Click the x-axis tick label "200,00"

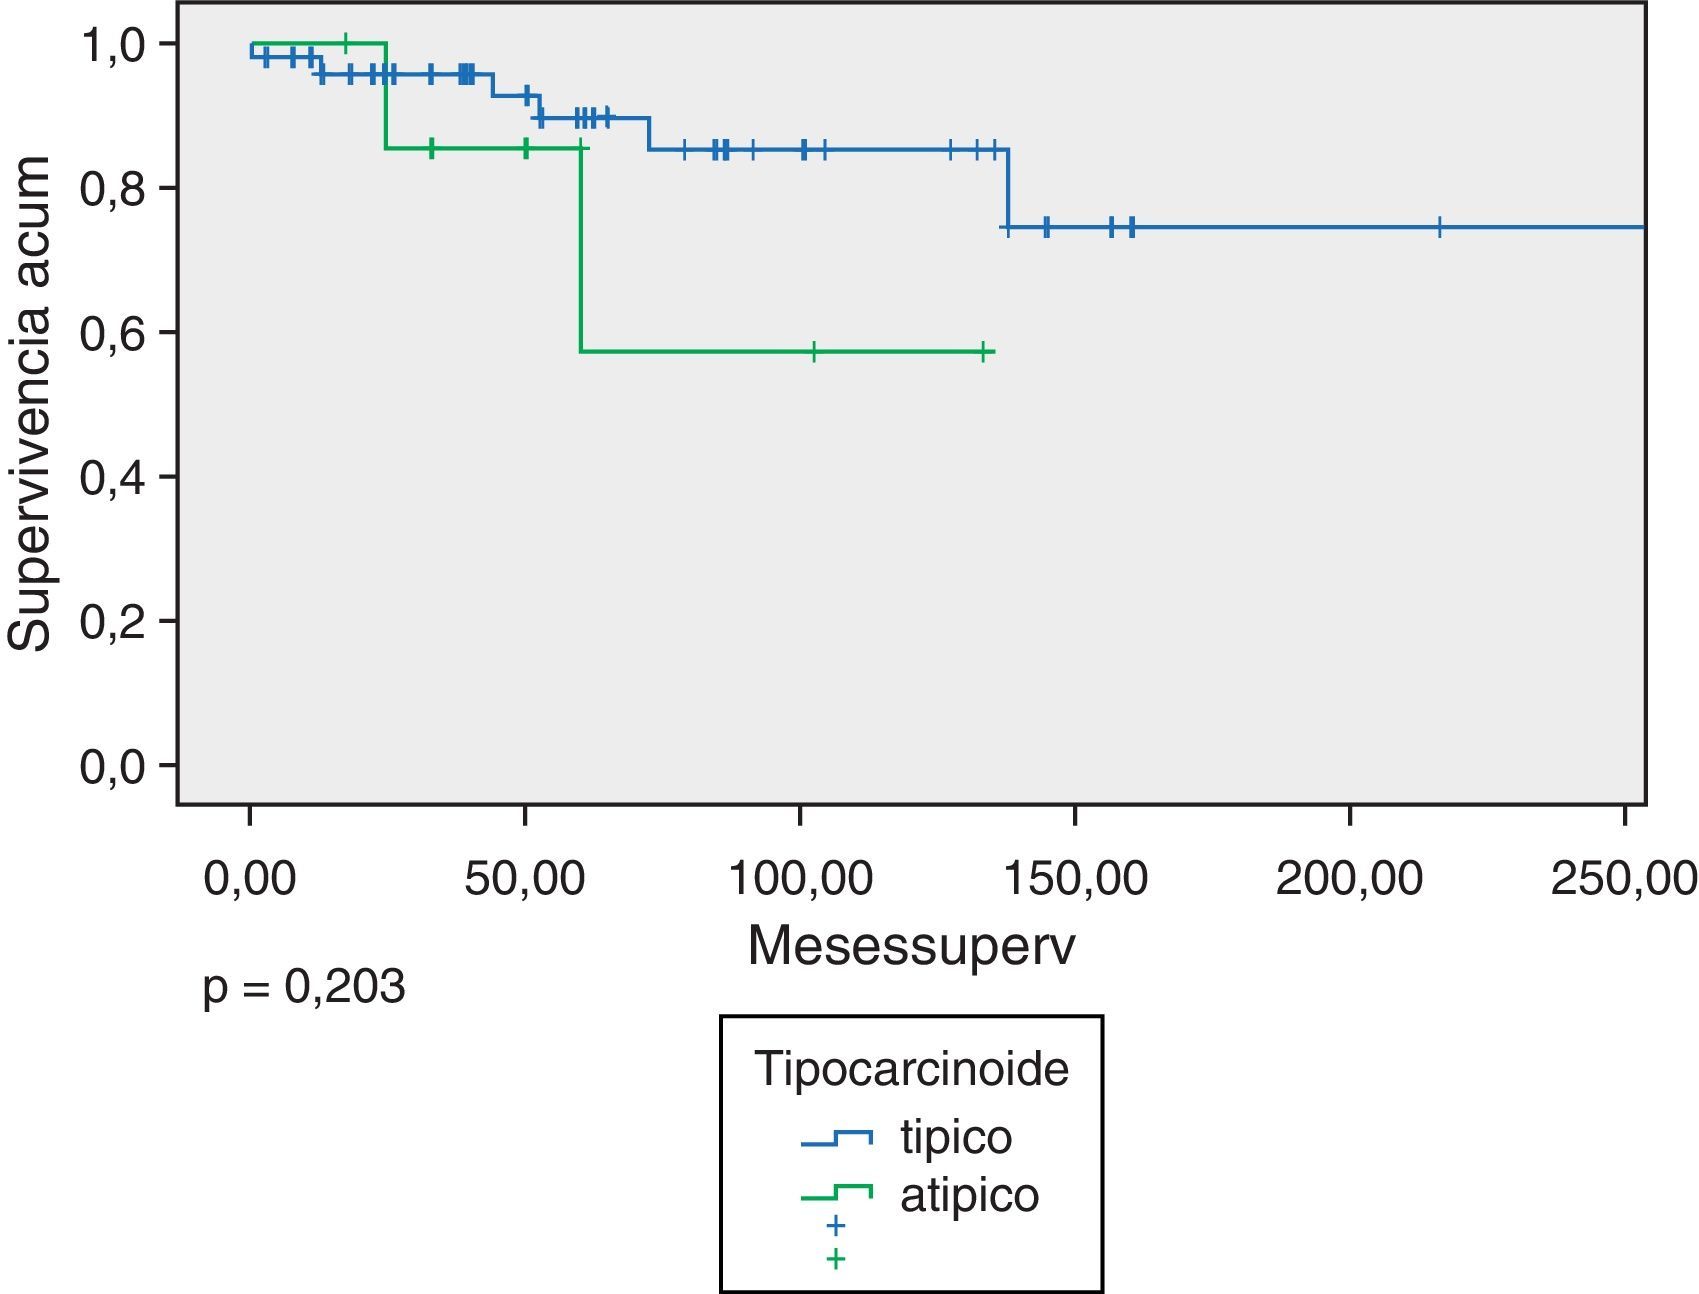coord(1349,879)
